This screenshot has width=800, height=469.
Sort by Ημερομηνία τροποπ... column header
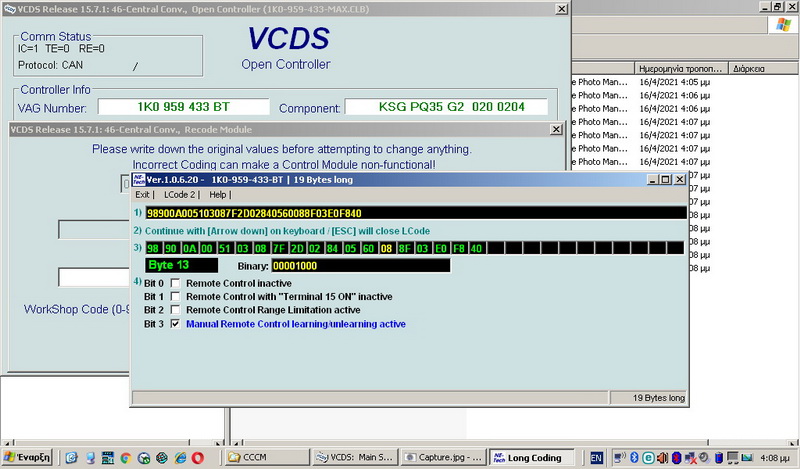point(681,68)
